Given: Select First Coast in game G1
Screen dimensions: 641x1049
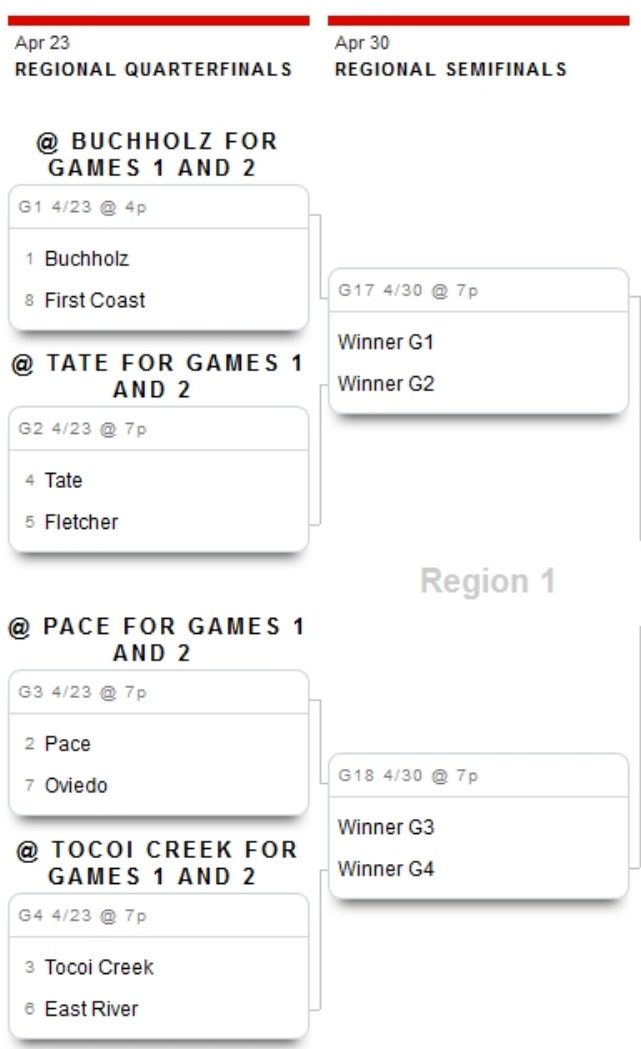Looking at the screenshot, I should (x=95, y=300).
